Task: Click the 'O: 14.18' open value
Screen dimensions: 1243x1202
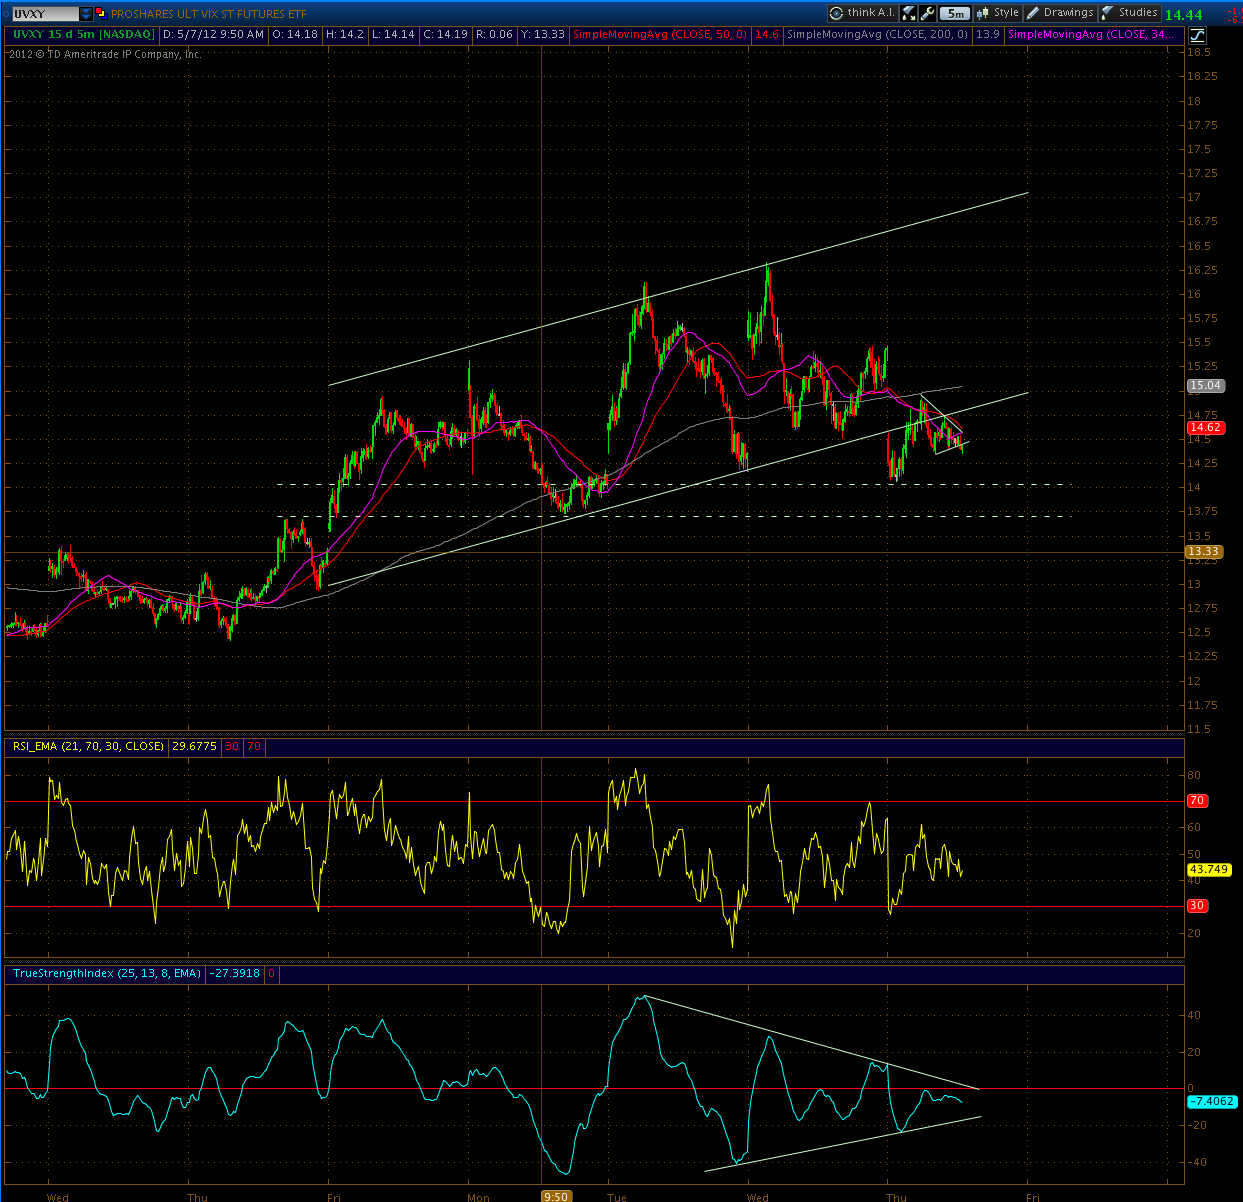Action: [295, 34]
